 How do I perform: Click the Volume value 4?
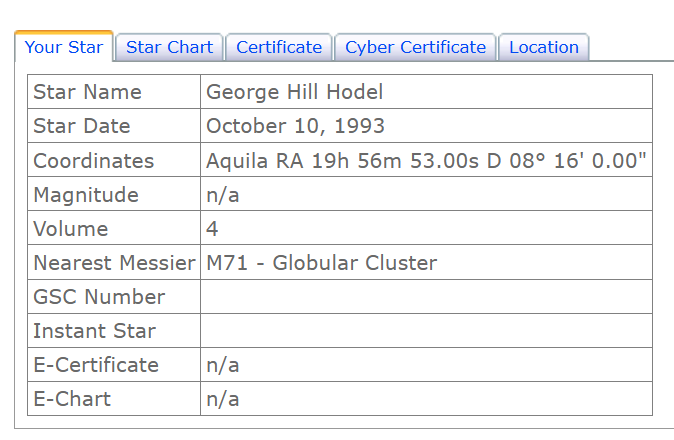212,229
